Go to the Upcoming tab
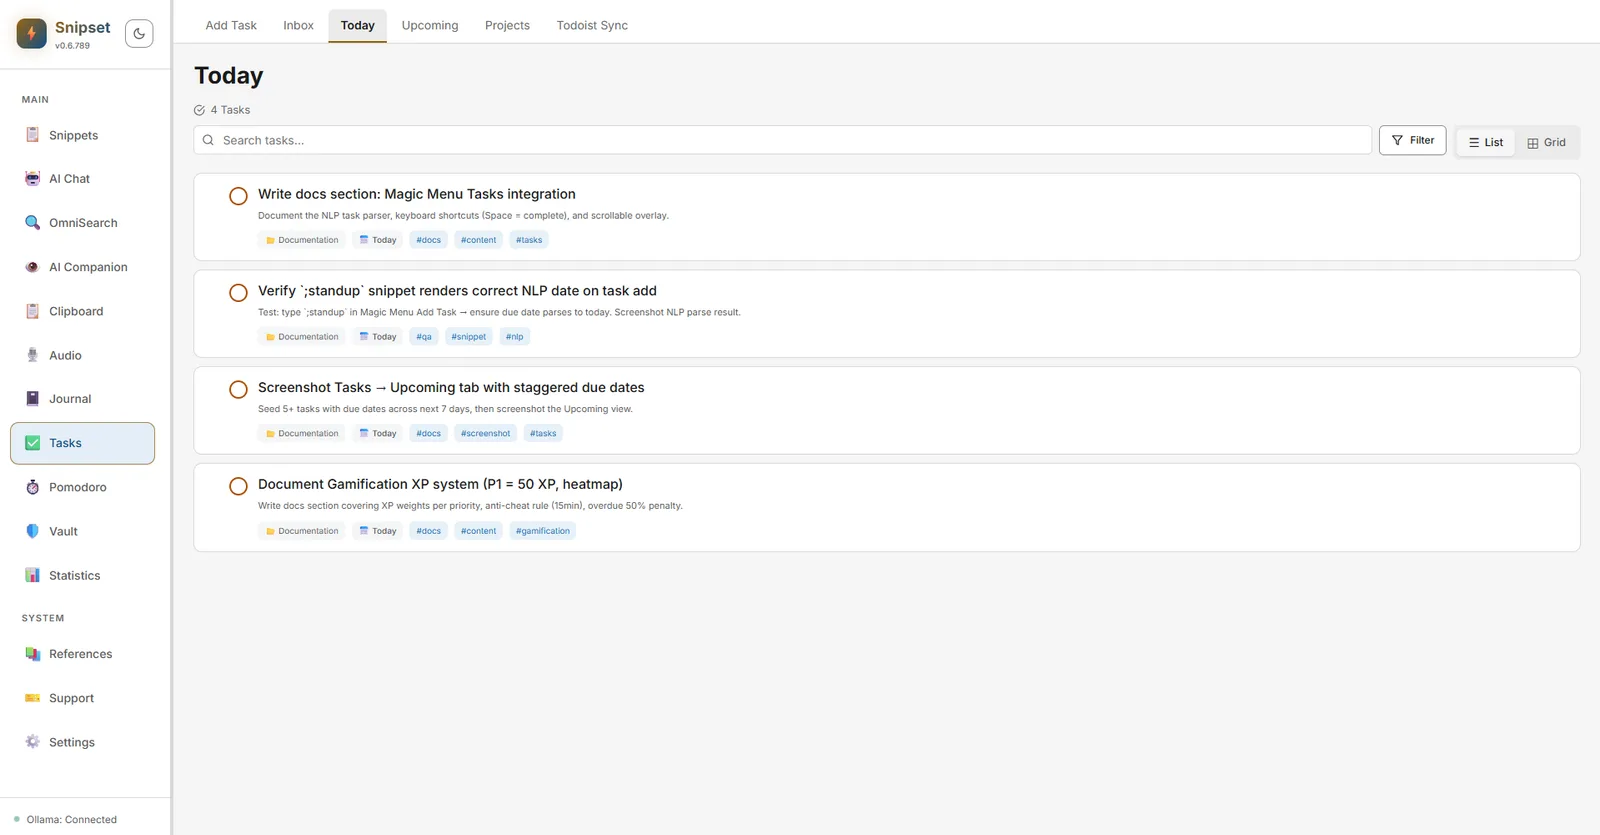The height and width of the screenshot is (835, 1600). [x=430, y=25]
